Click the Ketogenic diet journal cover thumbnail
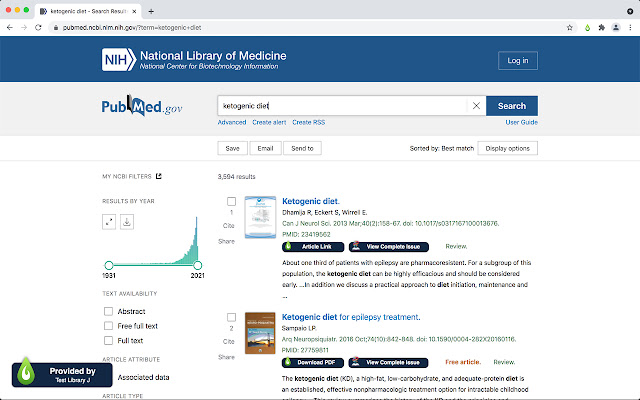640x400 pixels. [x=259, y=216]
